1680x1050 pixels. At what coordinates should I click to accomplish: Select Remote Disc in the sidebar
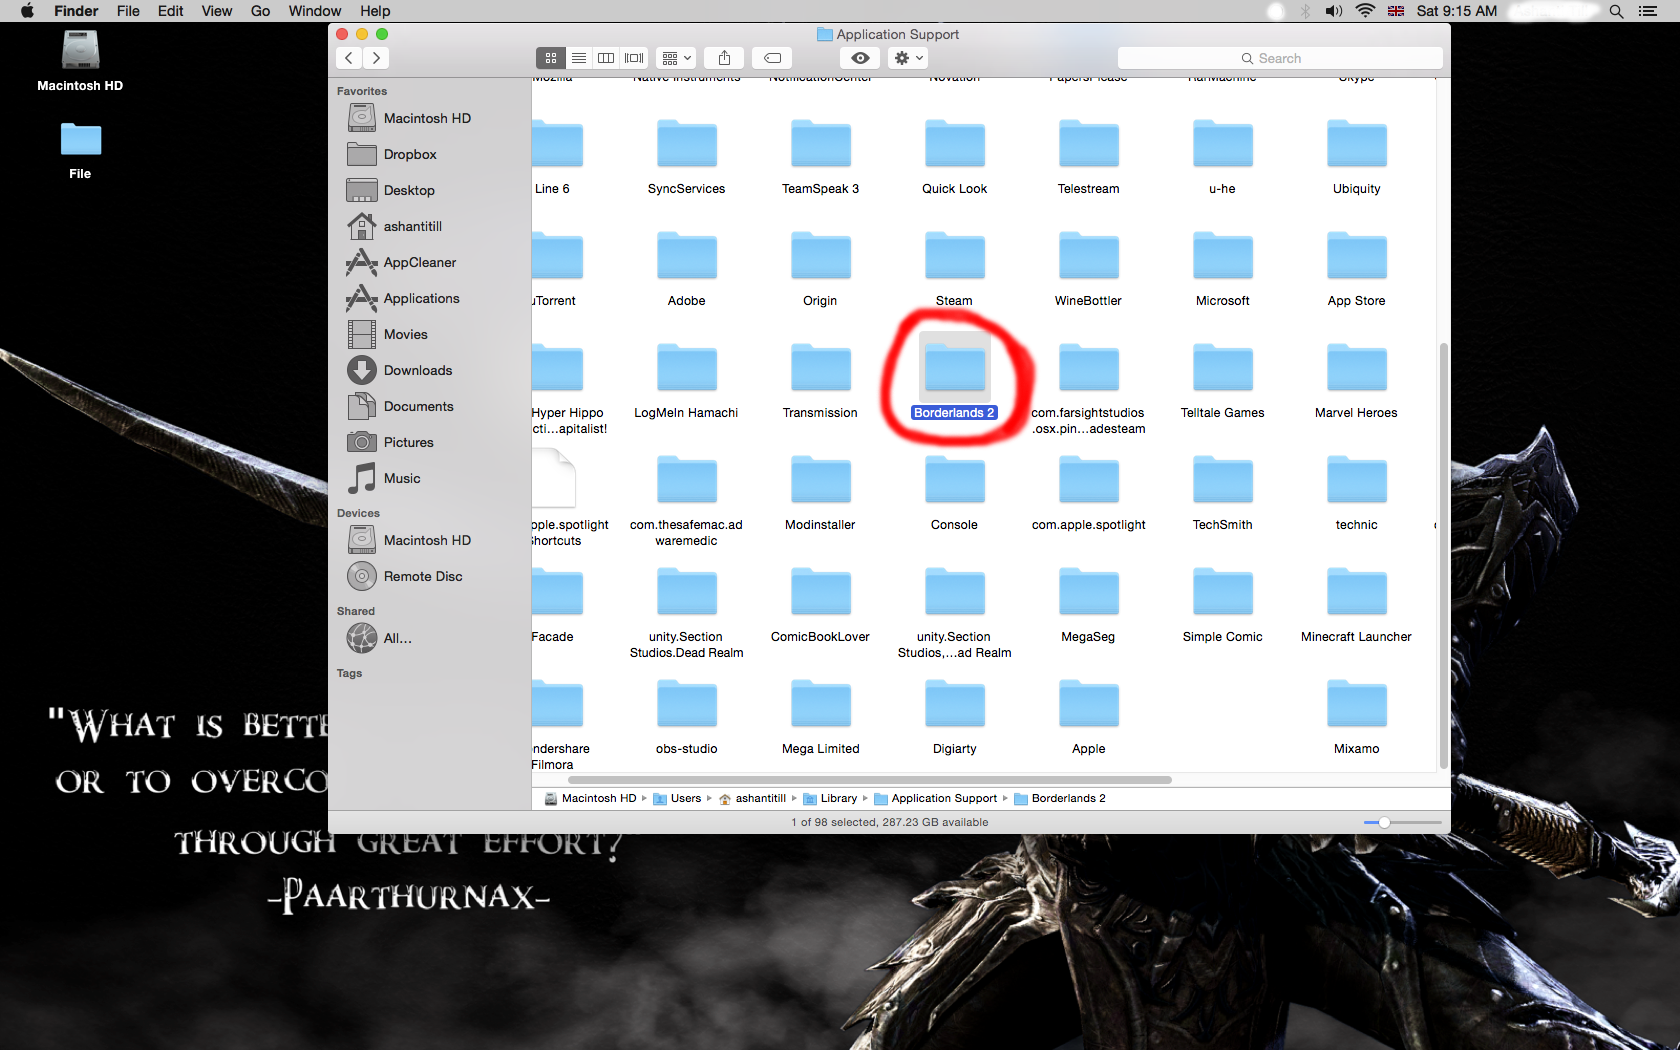429,576
